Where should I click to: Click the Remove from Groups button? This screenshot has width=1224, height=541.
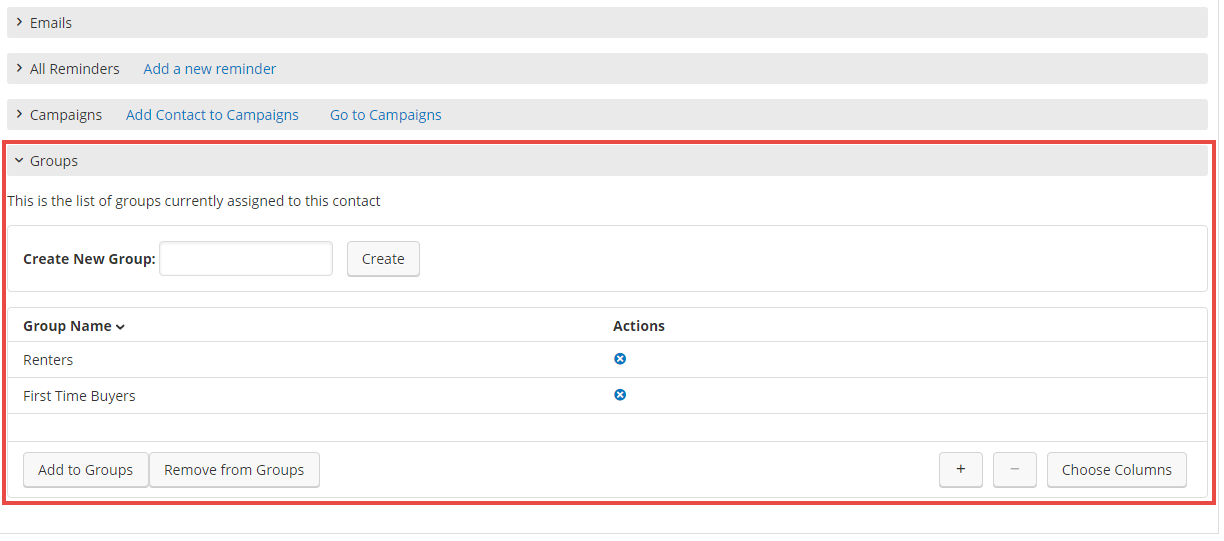point(234,470)
